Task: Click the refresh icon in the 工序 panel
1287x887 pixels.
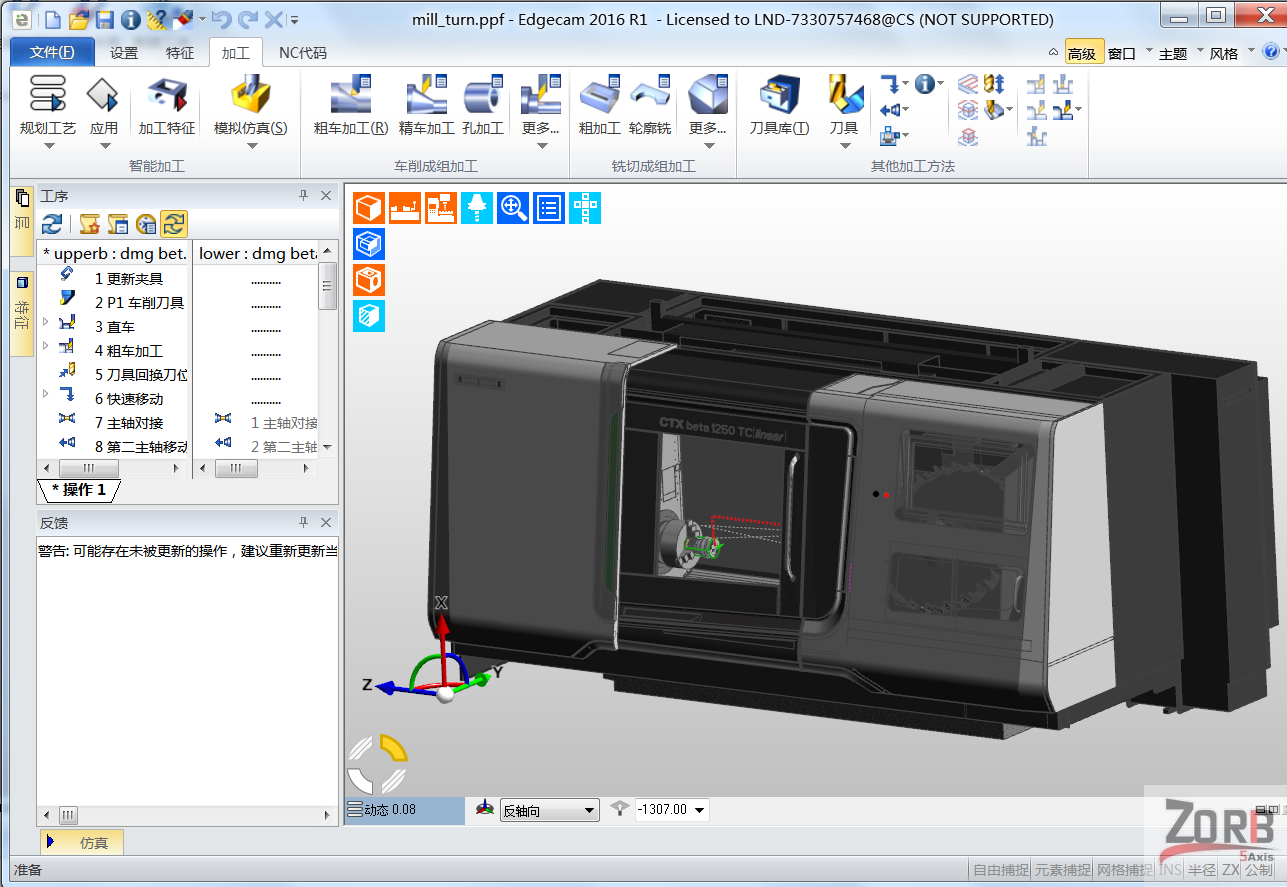Action: [x=53, y=224]
